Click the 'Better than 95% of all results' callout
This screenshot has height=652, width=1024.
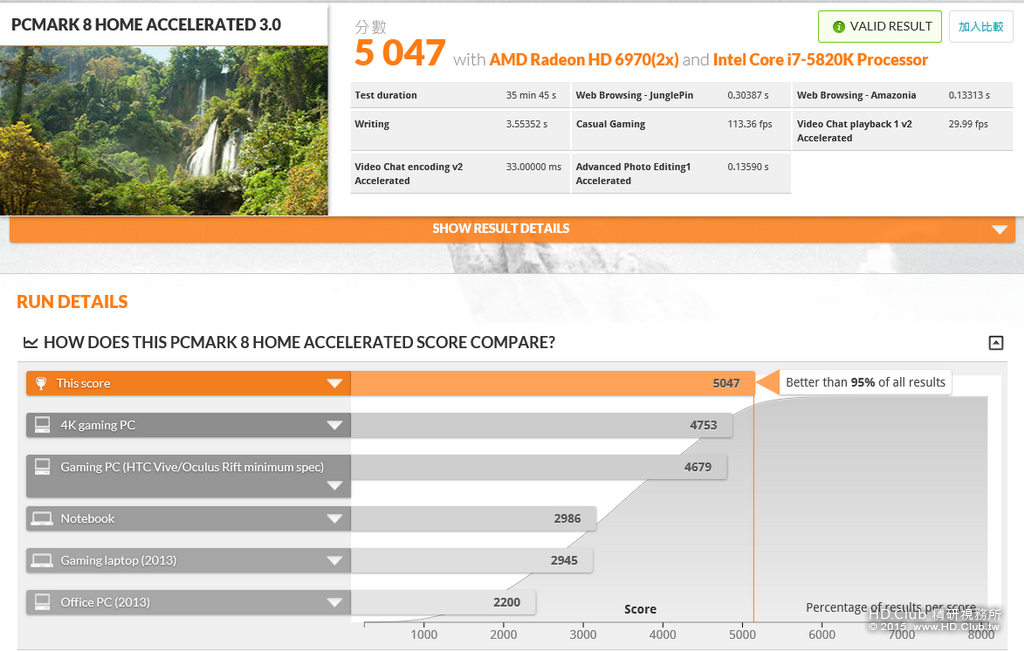click(865, 383)
